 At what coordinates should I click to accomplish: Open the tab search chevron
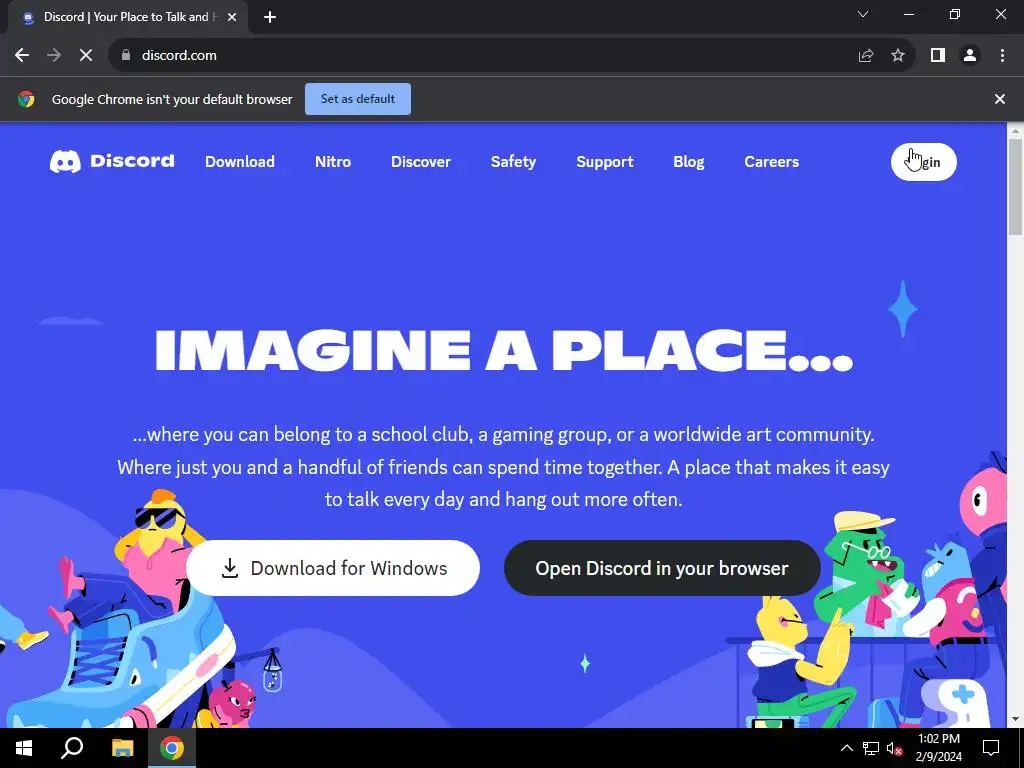click(x=863, y=14)
